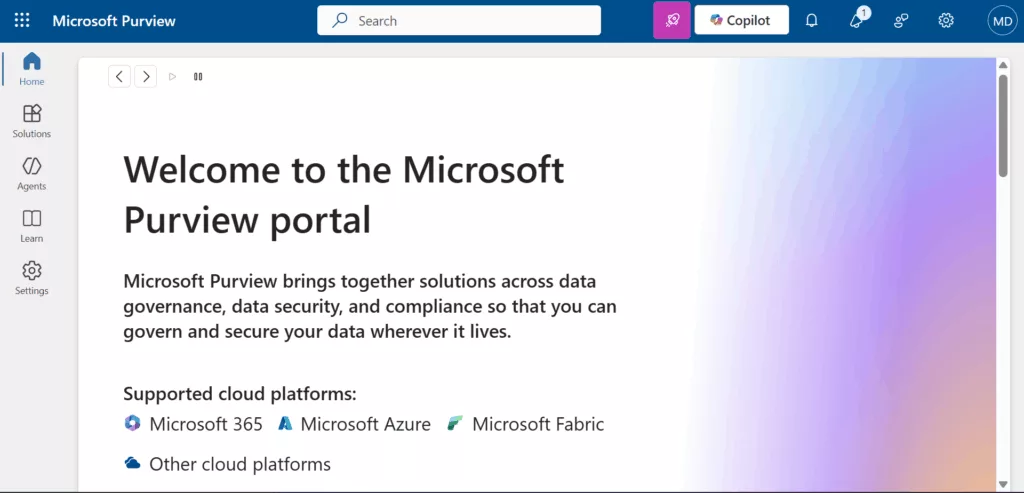Click the Microsoft Fabric label
The height and width of the screenshot is (493, 1024).
(538, 424)
